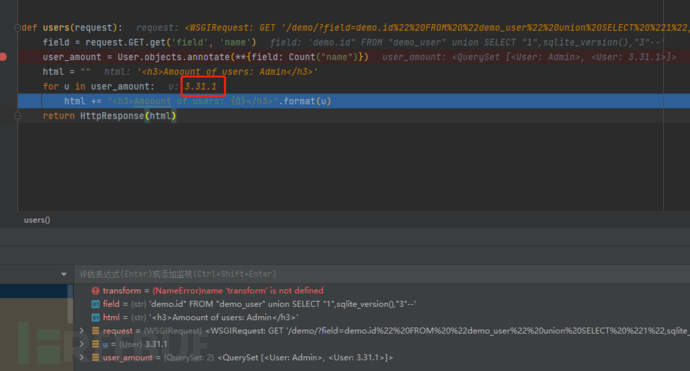Expand the user_amount QuerySet node
The image size is (690, 371).
point(81,357)
